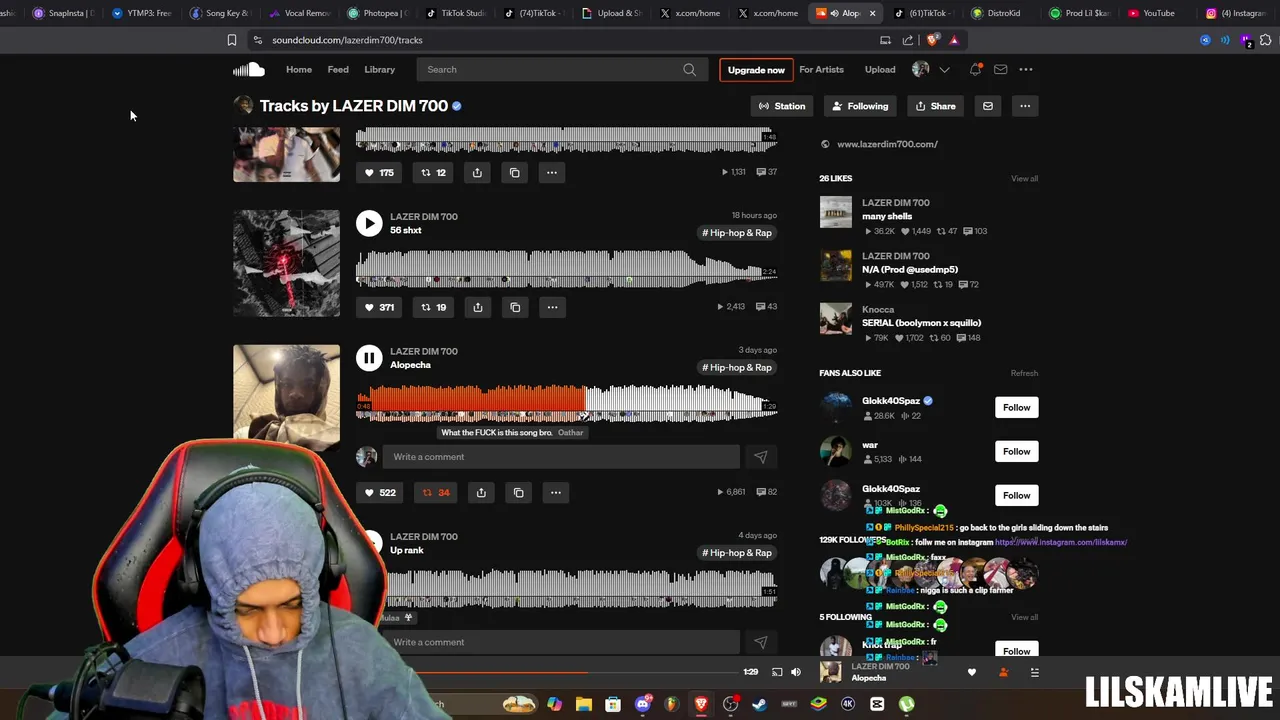Refresh the Fans Also Like list
Image resolution: width=1280 pixels, height=720 pixels.
(x=1024, y=373)
